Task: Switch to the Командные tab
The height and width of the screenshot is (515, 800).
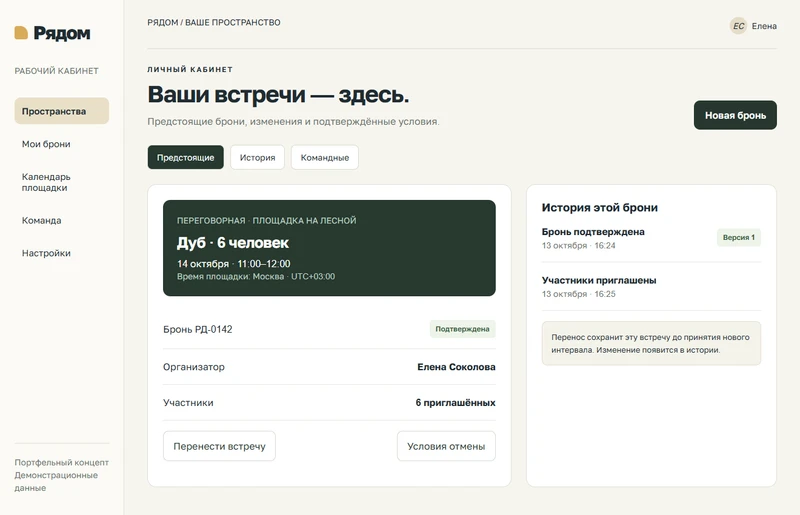Action: (324, 157)
